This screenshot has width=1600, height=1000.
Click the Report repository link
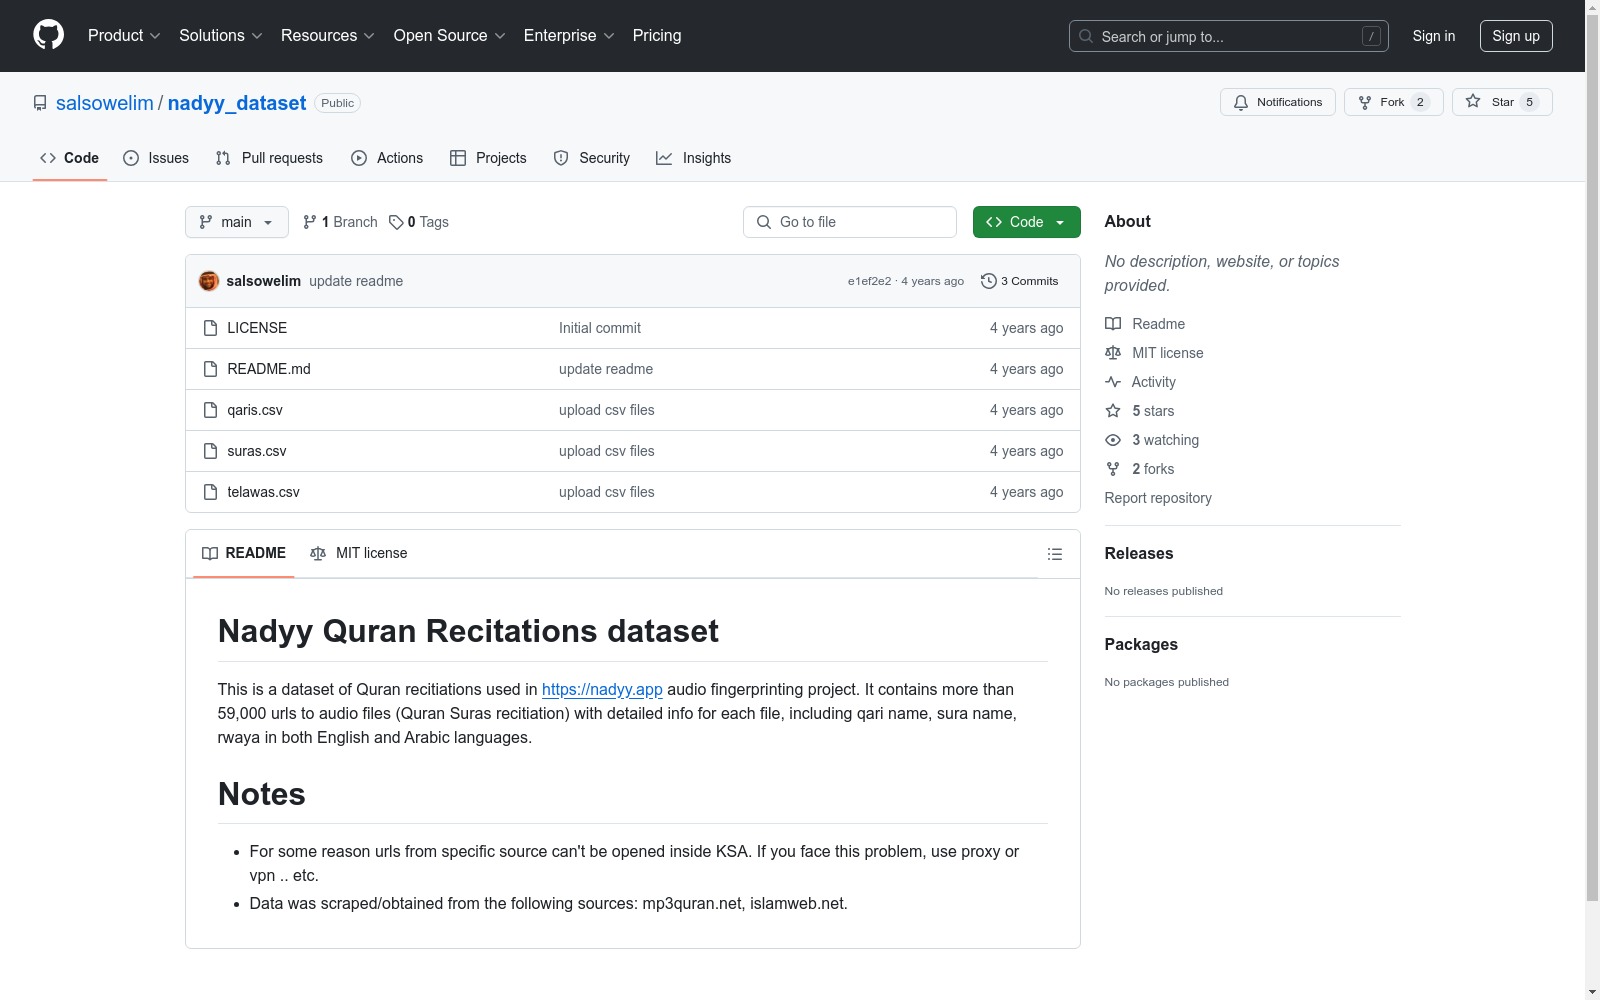tap(1158, 498)
